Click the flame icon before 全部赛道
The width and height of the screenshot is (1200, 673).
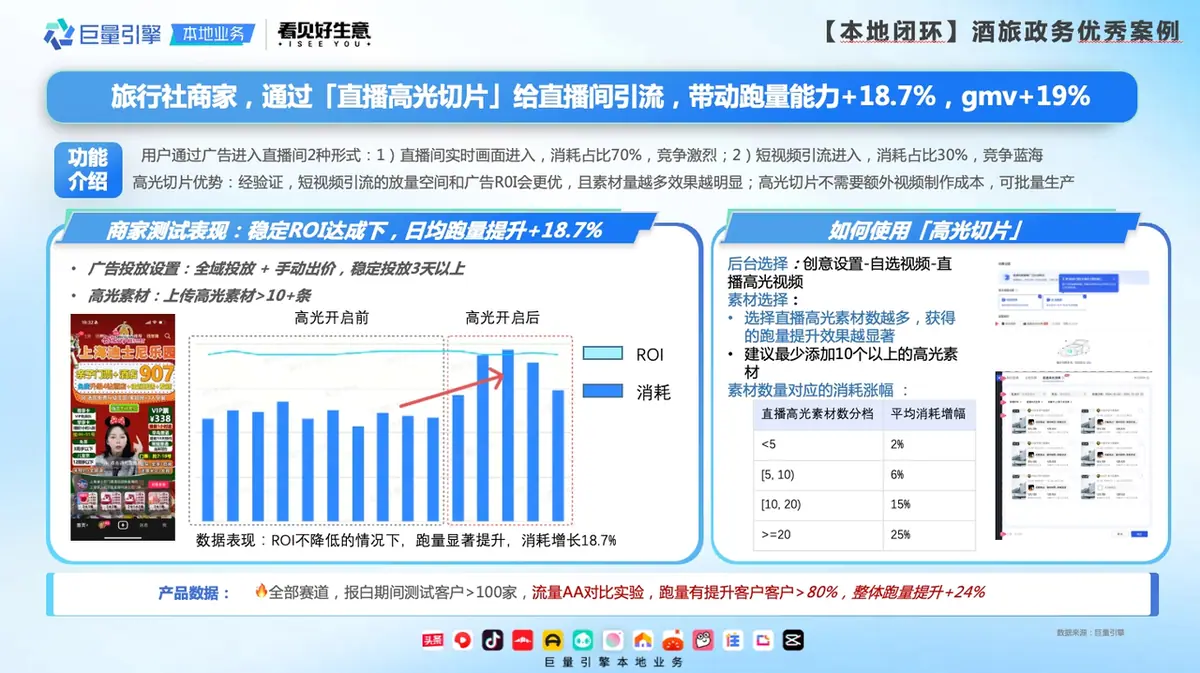point(261,591)
